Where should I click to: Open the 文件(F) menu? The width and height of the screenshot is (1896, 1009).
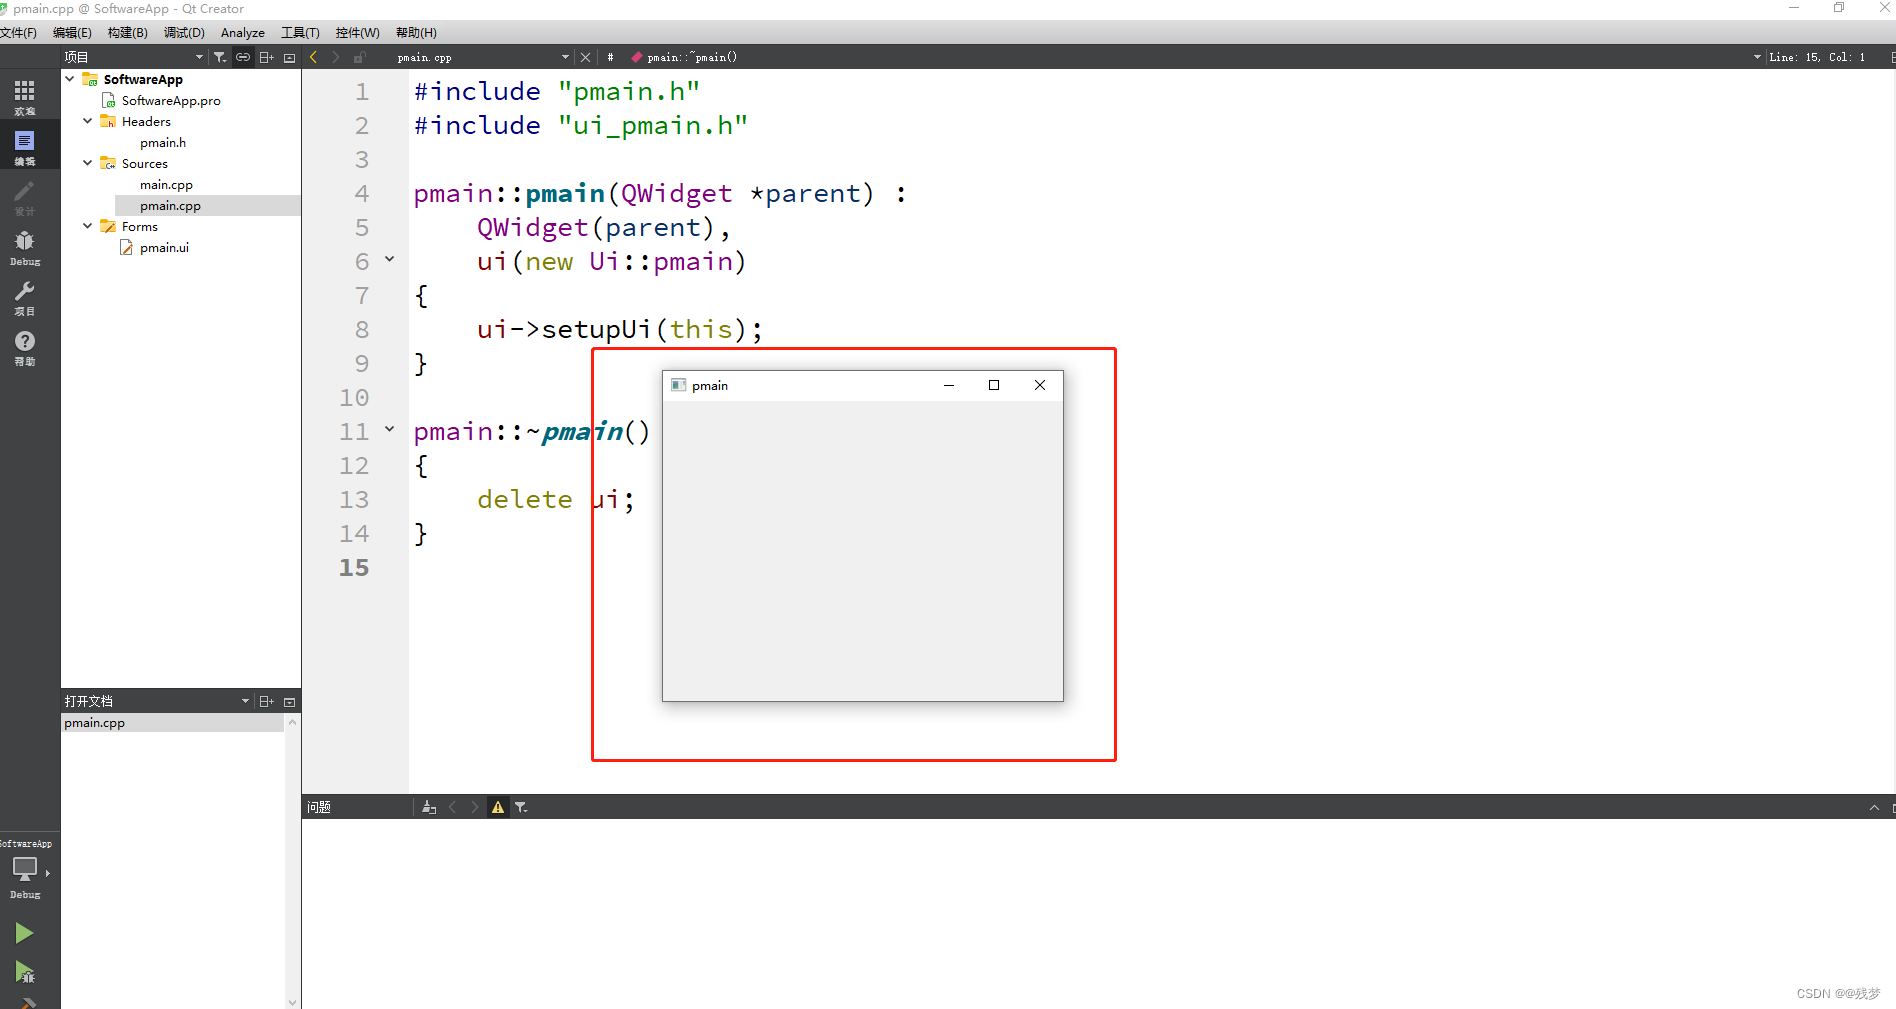(x=19, y=33)
